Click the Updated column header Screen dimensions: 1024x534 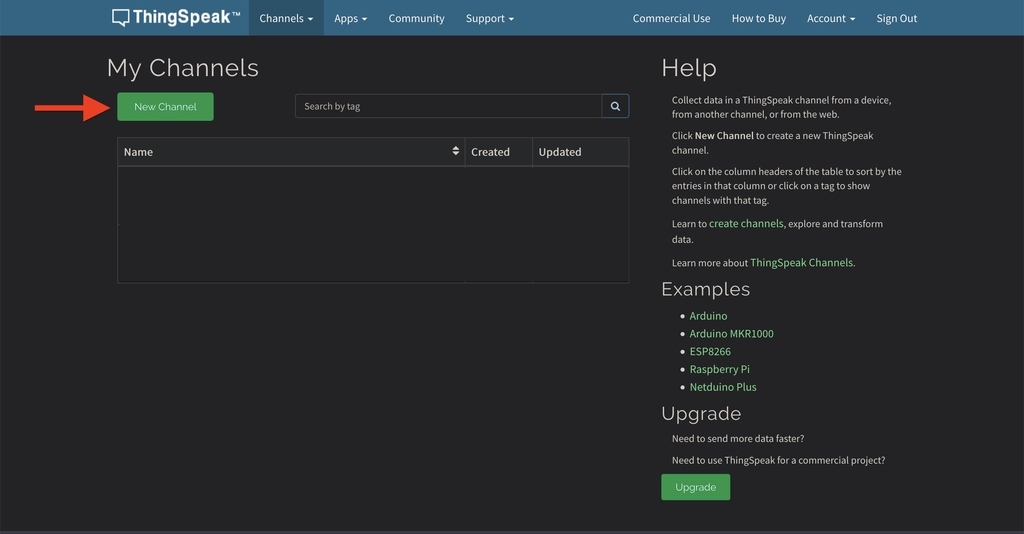(x=581, y=151)
